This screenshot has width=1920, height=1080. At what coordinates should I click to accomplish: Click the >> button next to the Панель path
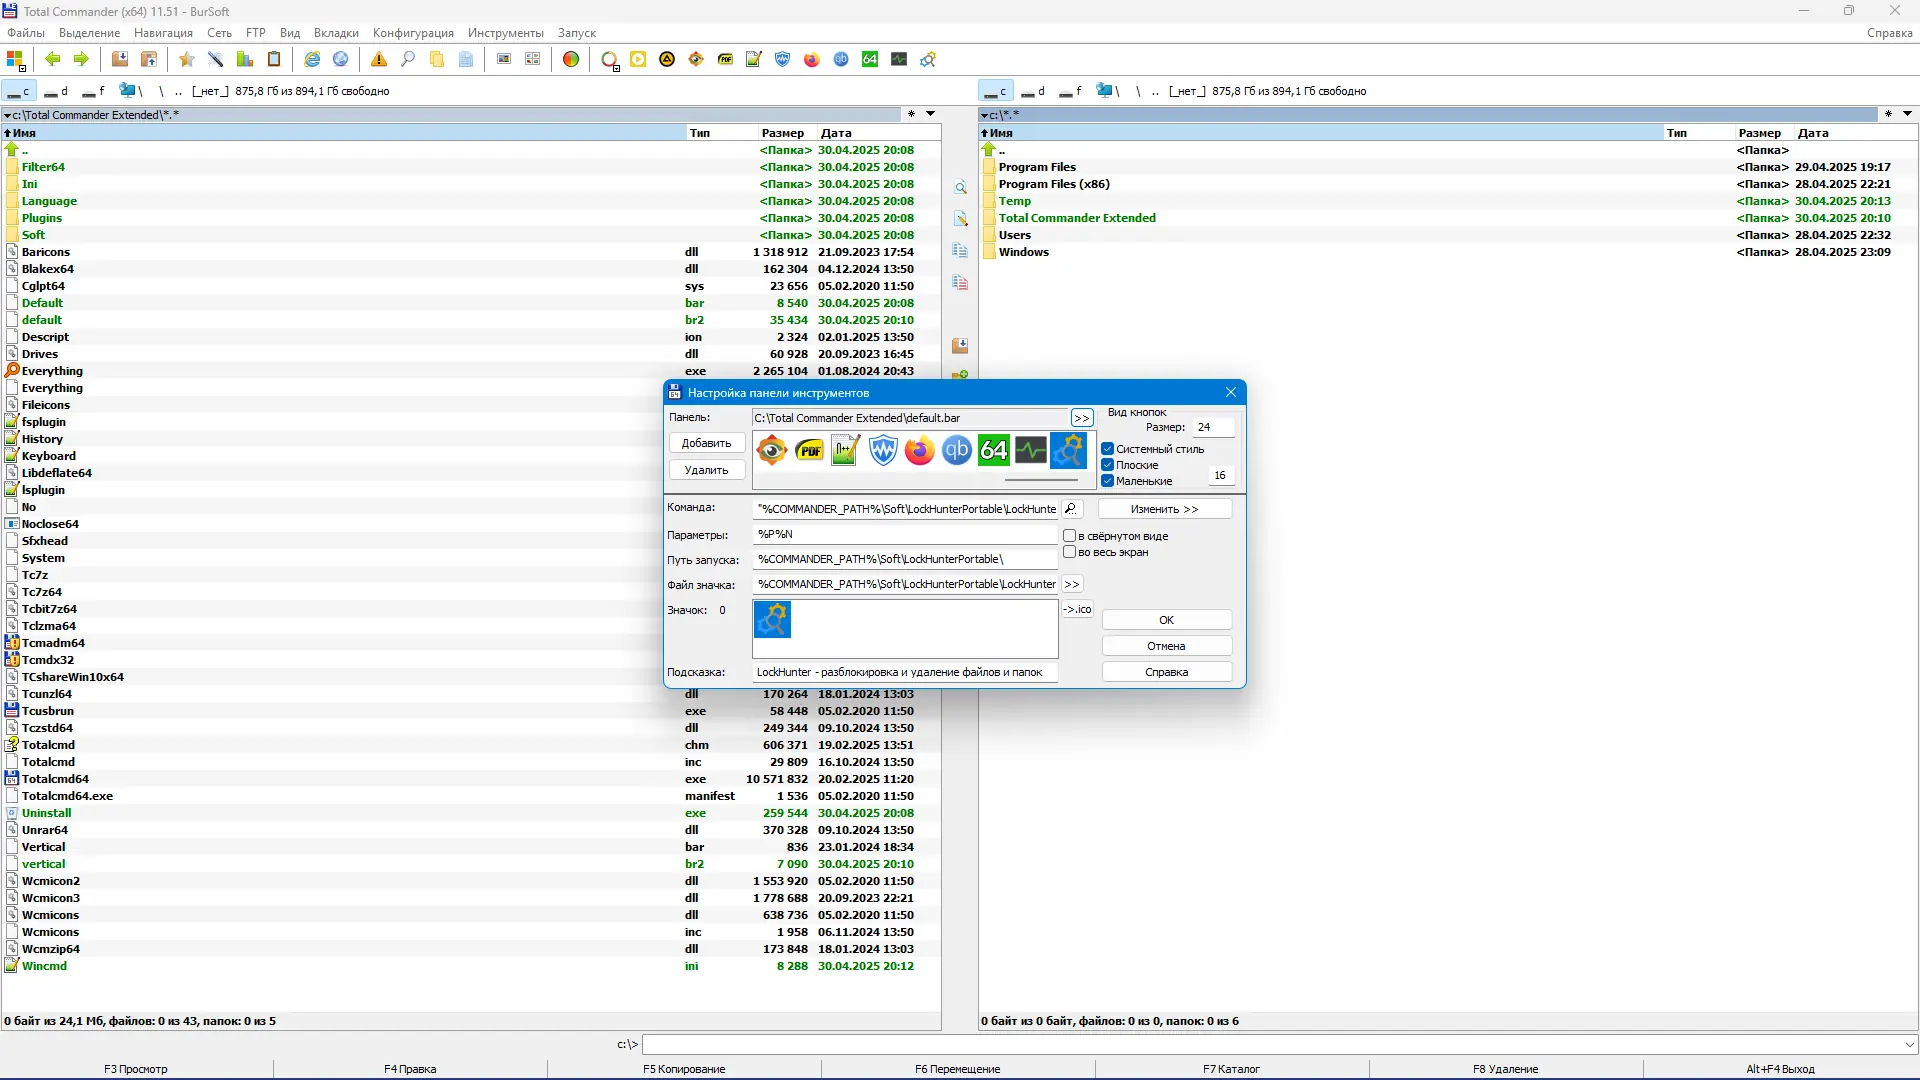point(1081,417)
